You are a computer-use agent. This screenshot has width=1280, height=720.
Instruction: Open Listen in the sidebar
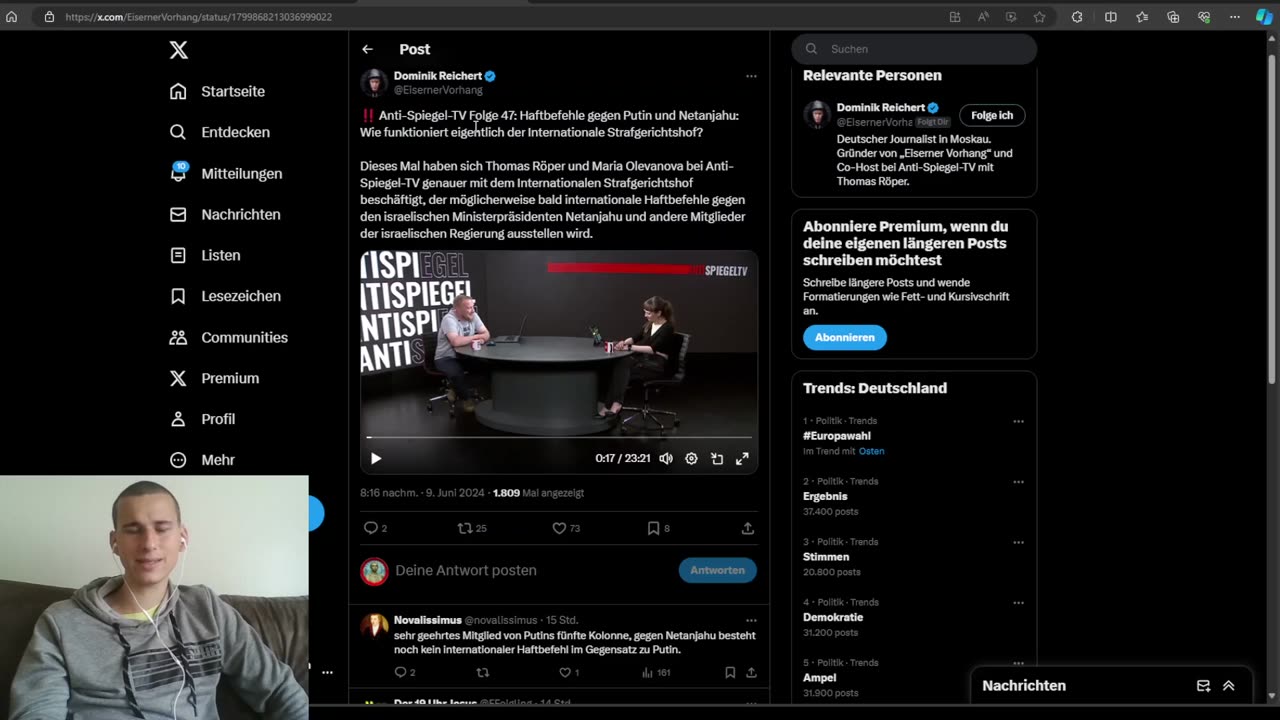(x=205, y=255)
